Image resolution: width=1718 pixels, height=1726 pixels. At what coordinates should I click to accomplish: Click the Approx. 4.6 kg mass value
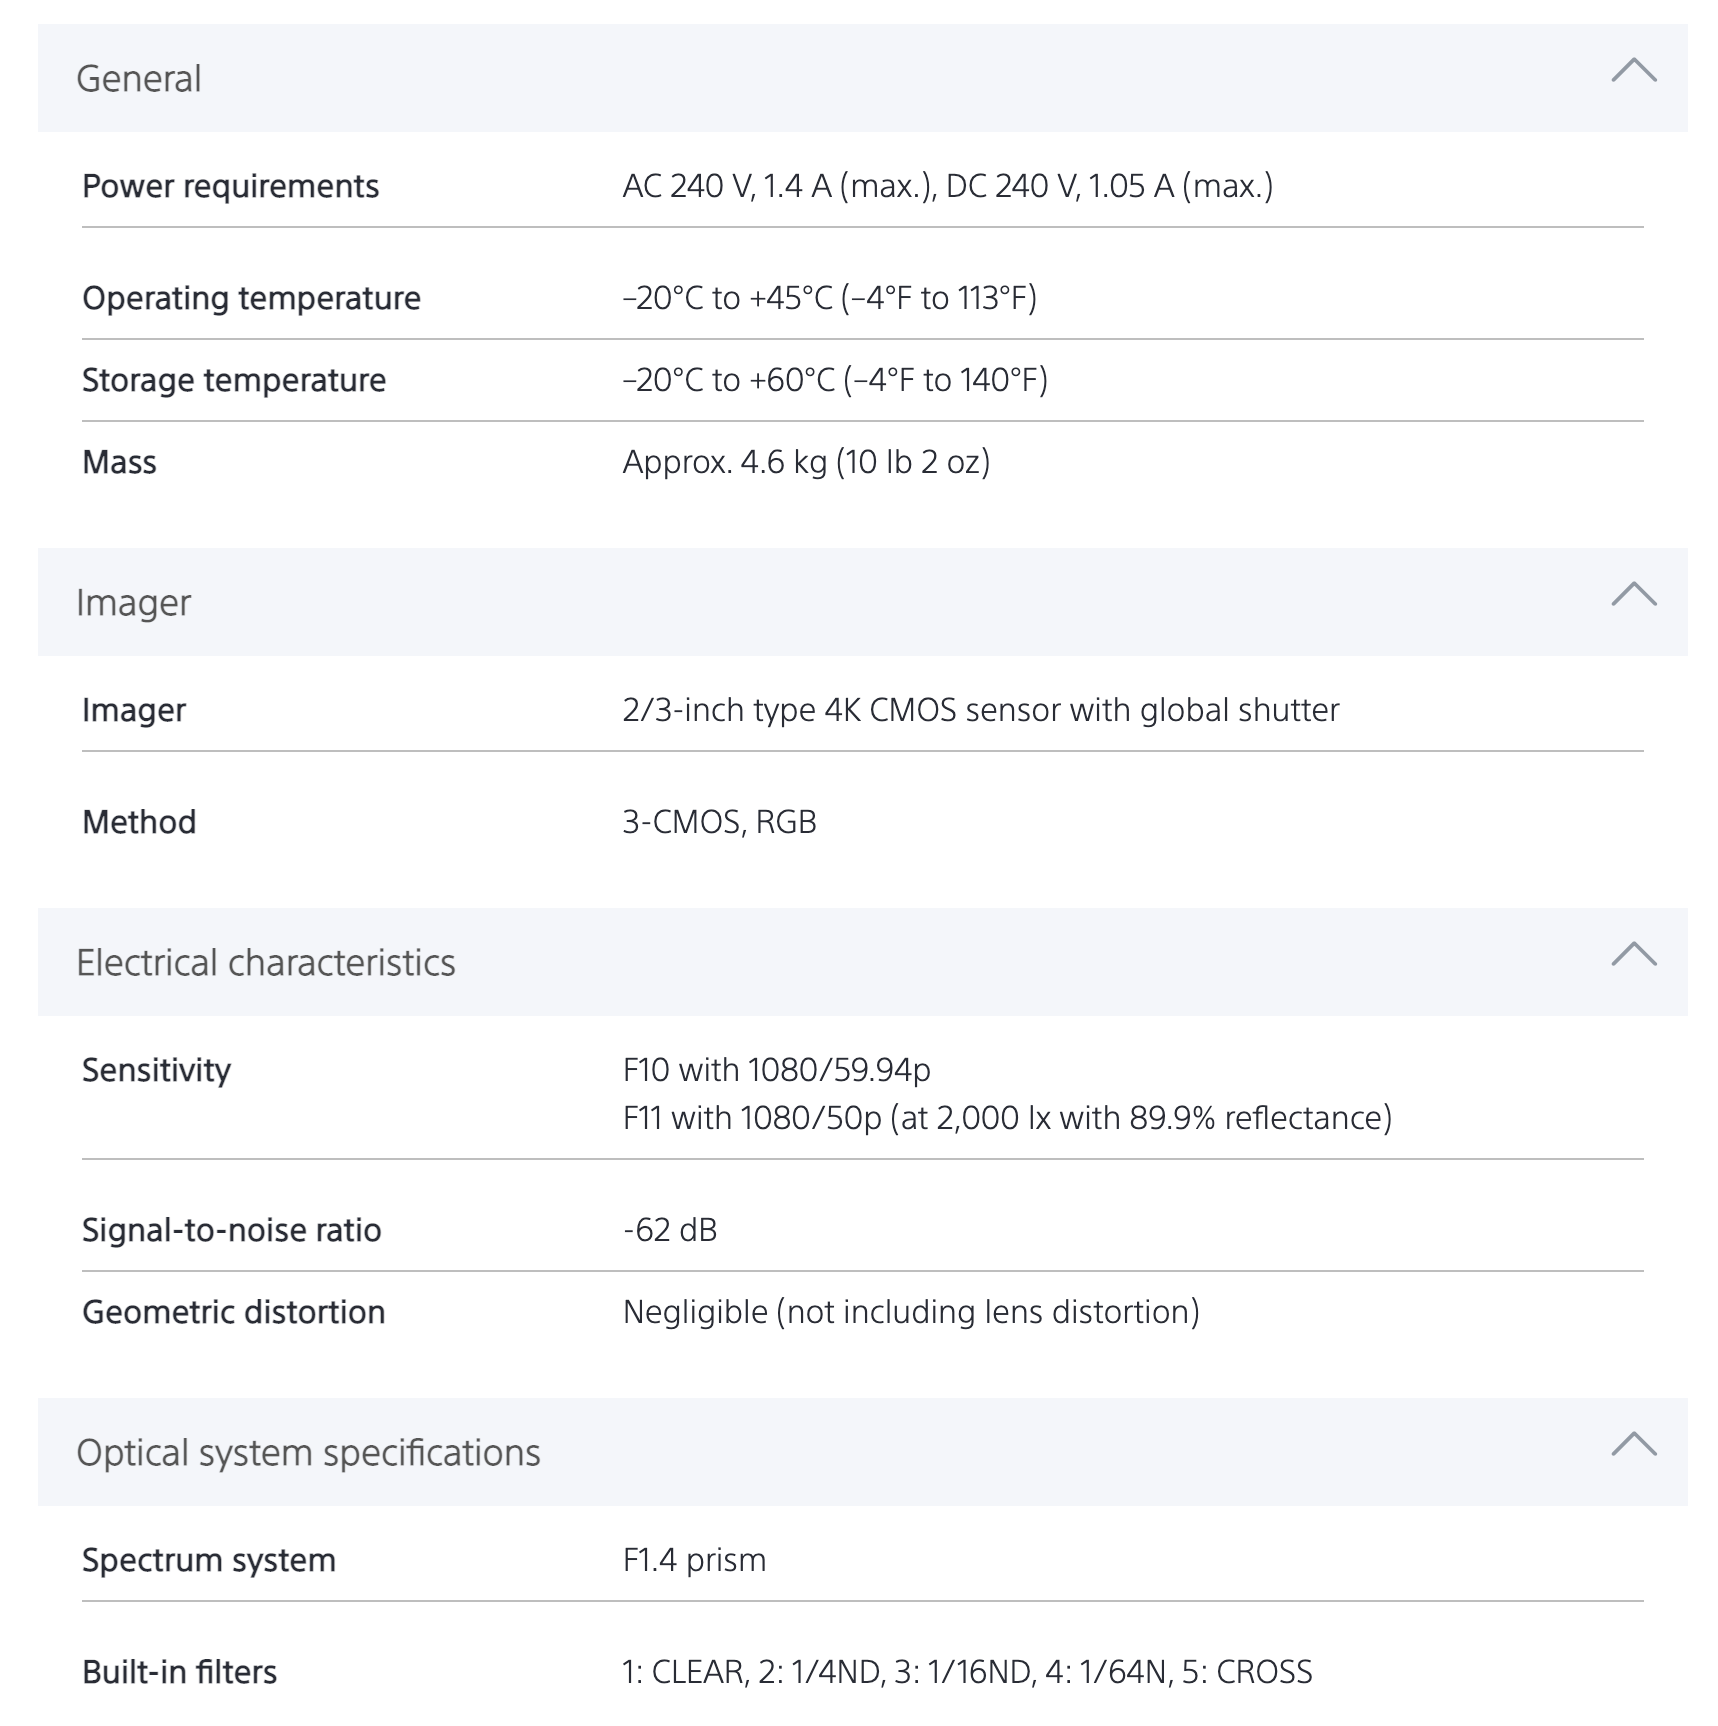(x=806, y=462)
